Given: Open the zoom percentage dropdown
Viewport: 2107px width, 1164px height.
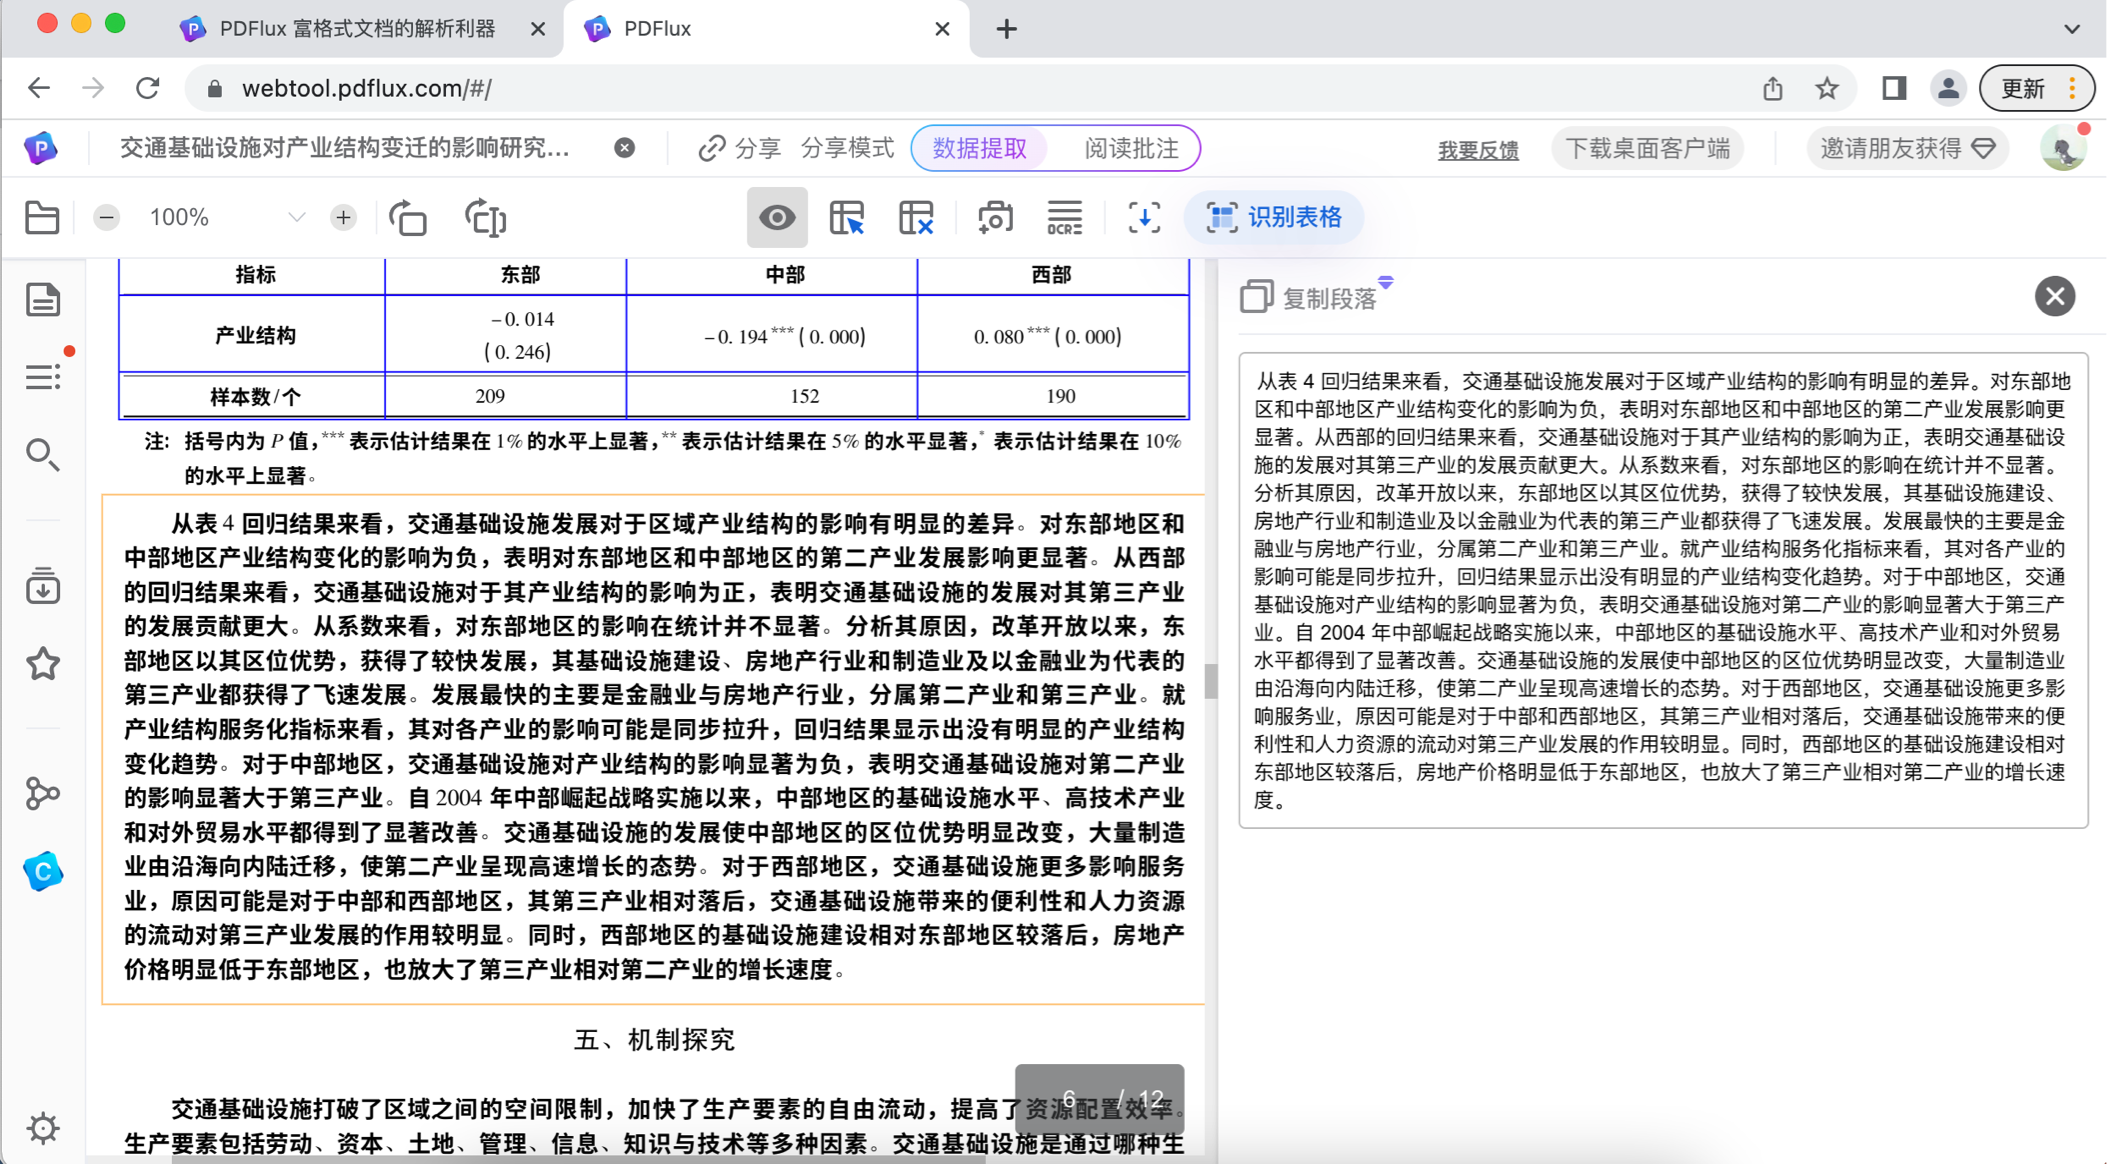Looking at the screenshot, I should point(297,217).
